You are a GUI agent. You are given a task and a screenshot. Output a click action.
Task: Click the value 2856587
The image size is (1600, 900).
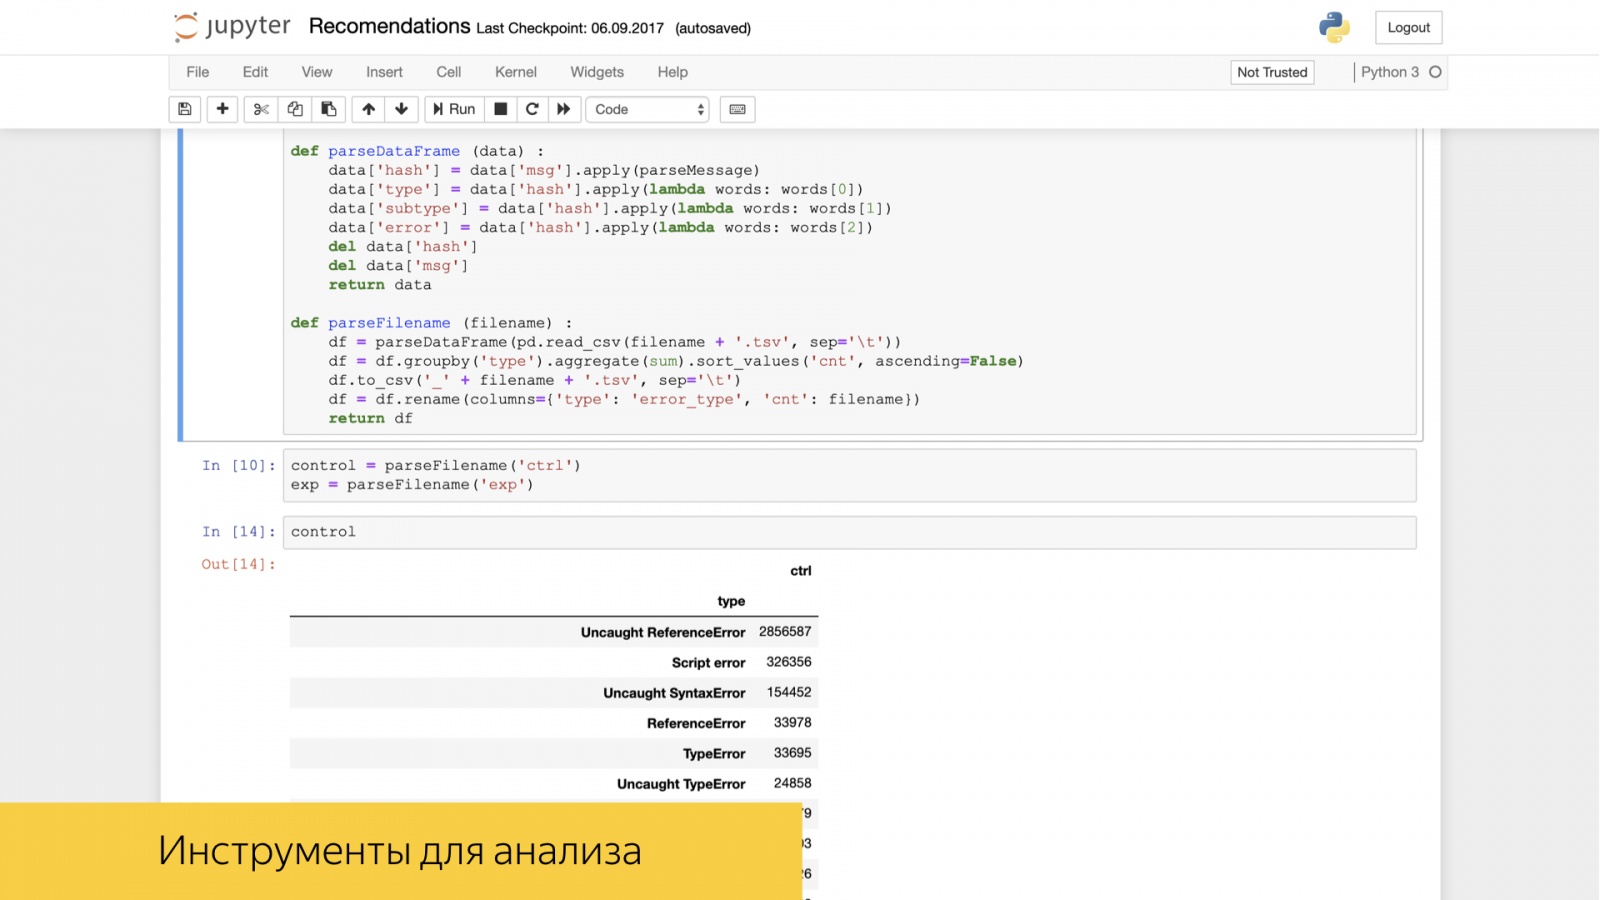click(x=785, y=632)
